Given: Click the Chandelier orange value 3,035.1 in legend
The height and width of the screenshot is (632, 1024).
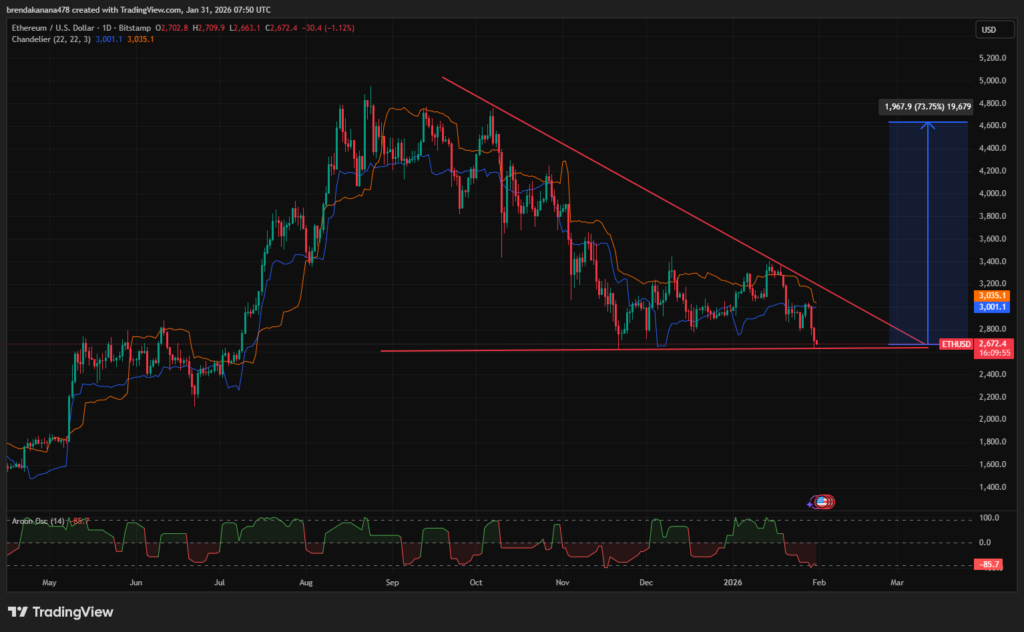Looking at the screenshot, I should (x=140, y=39).
